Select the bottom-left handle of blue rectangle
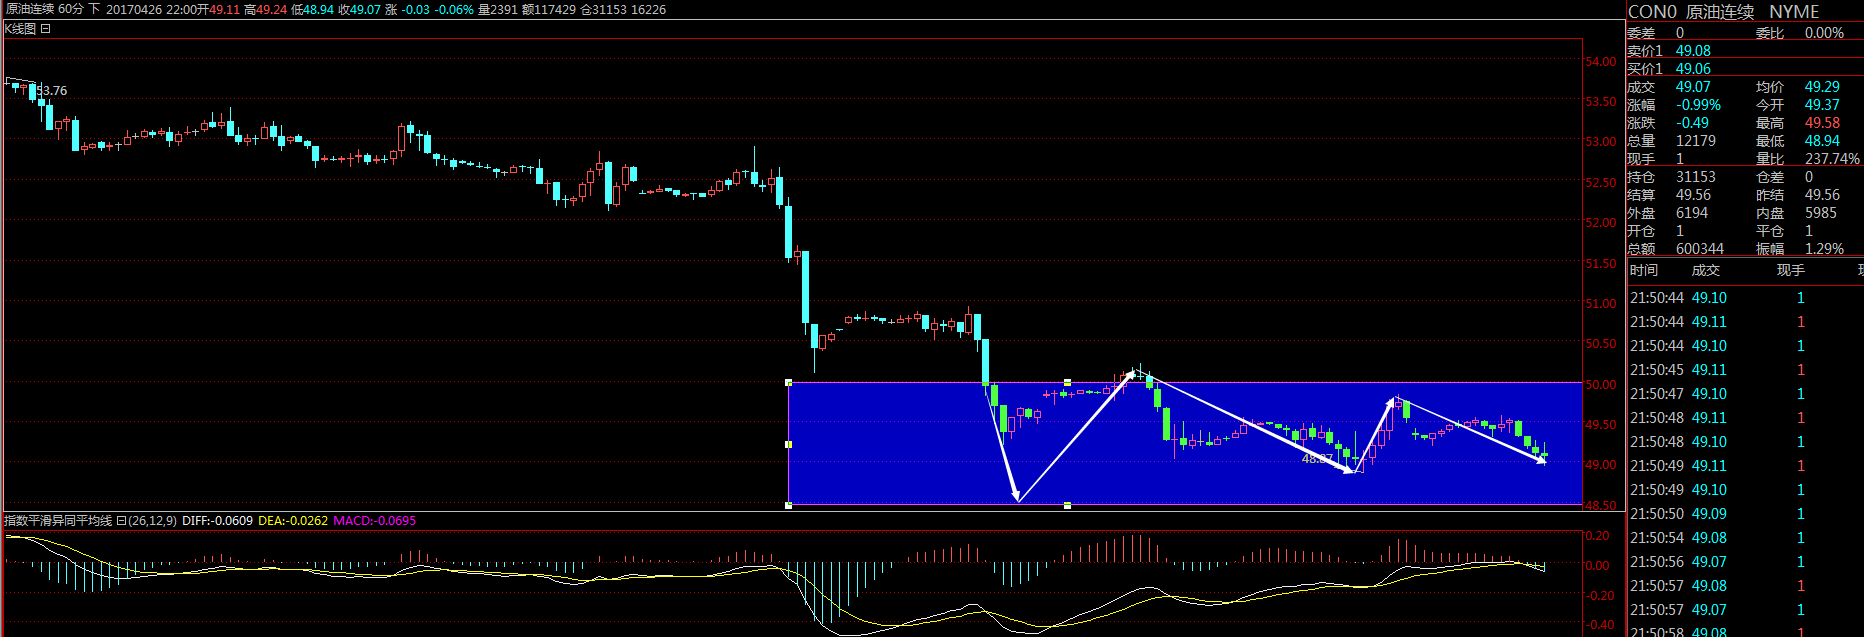 coord(789,505)
